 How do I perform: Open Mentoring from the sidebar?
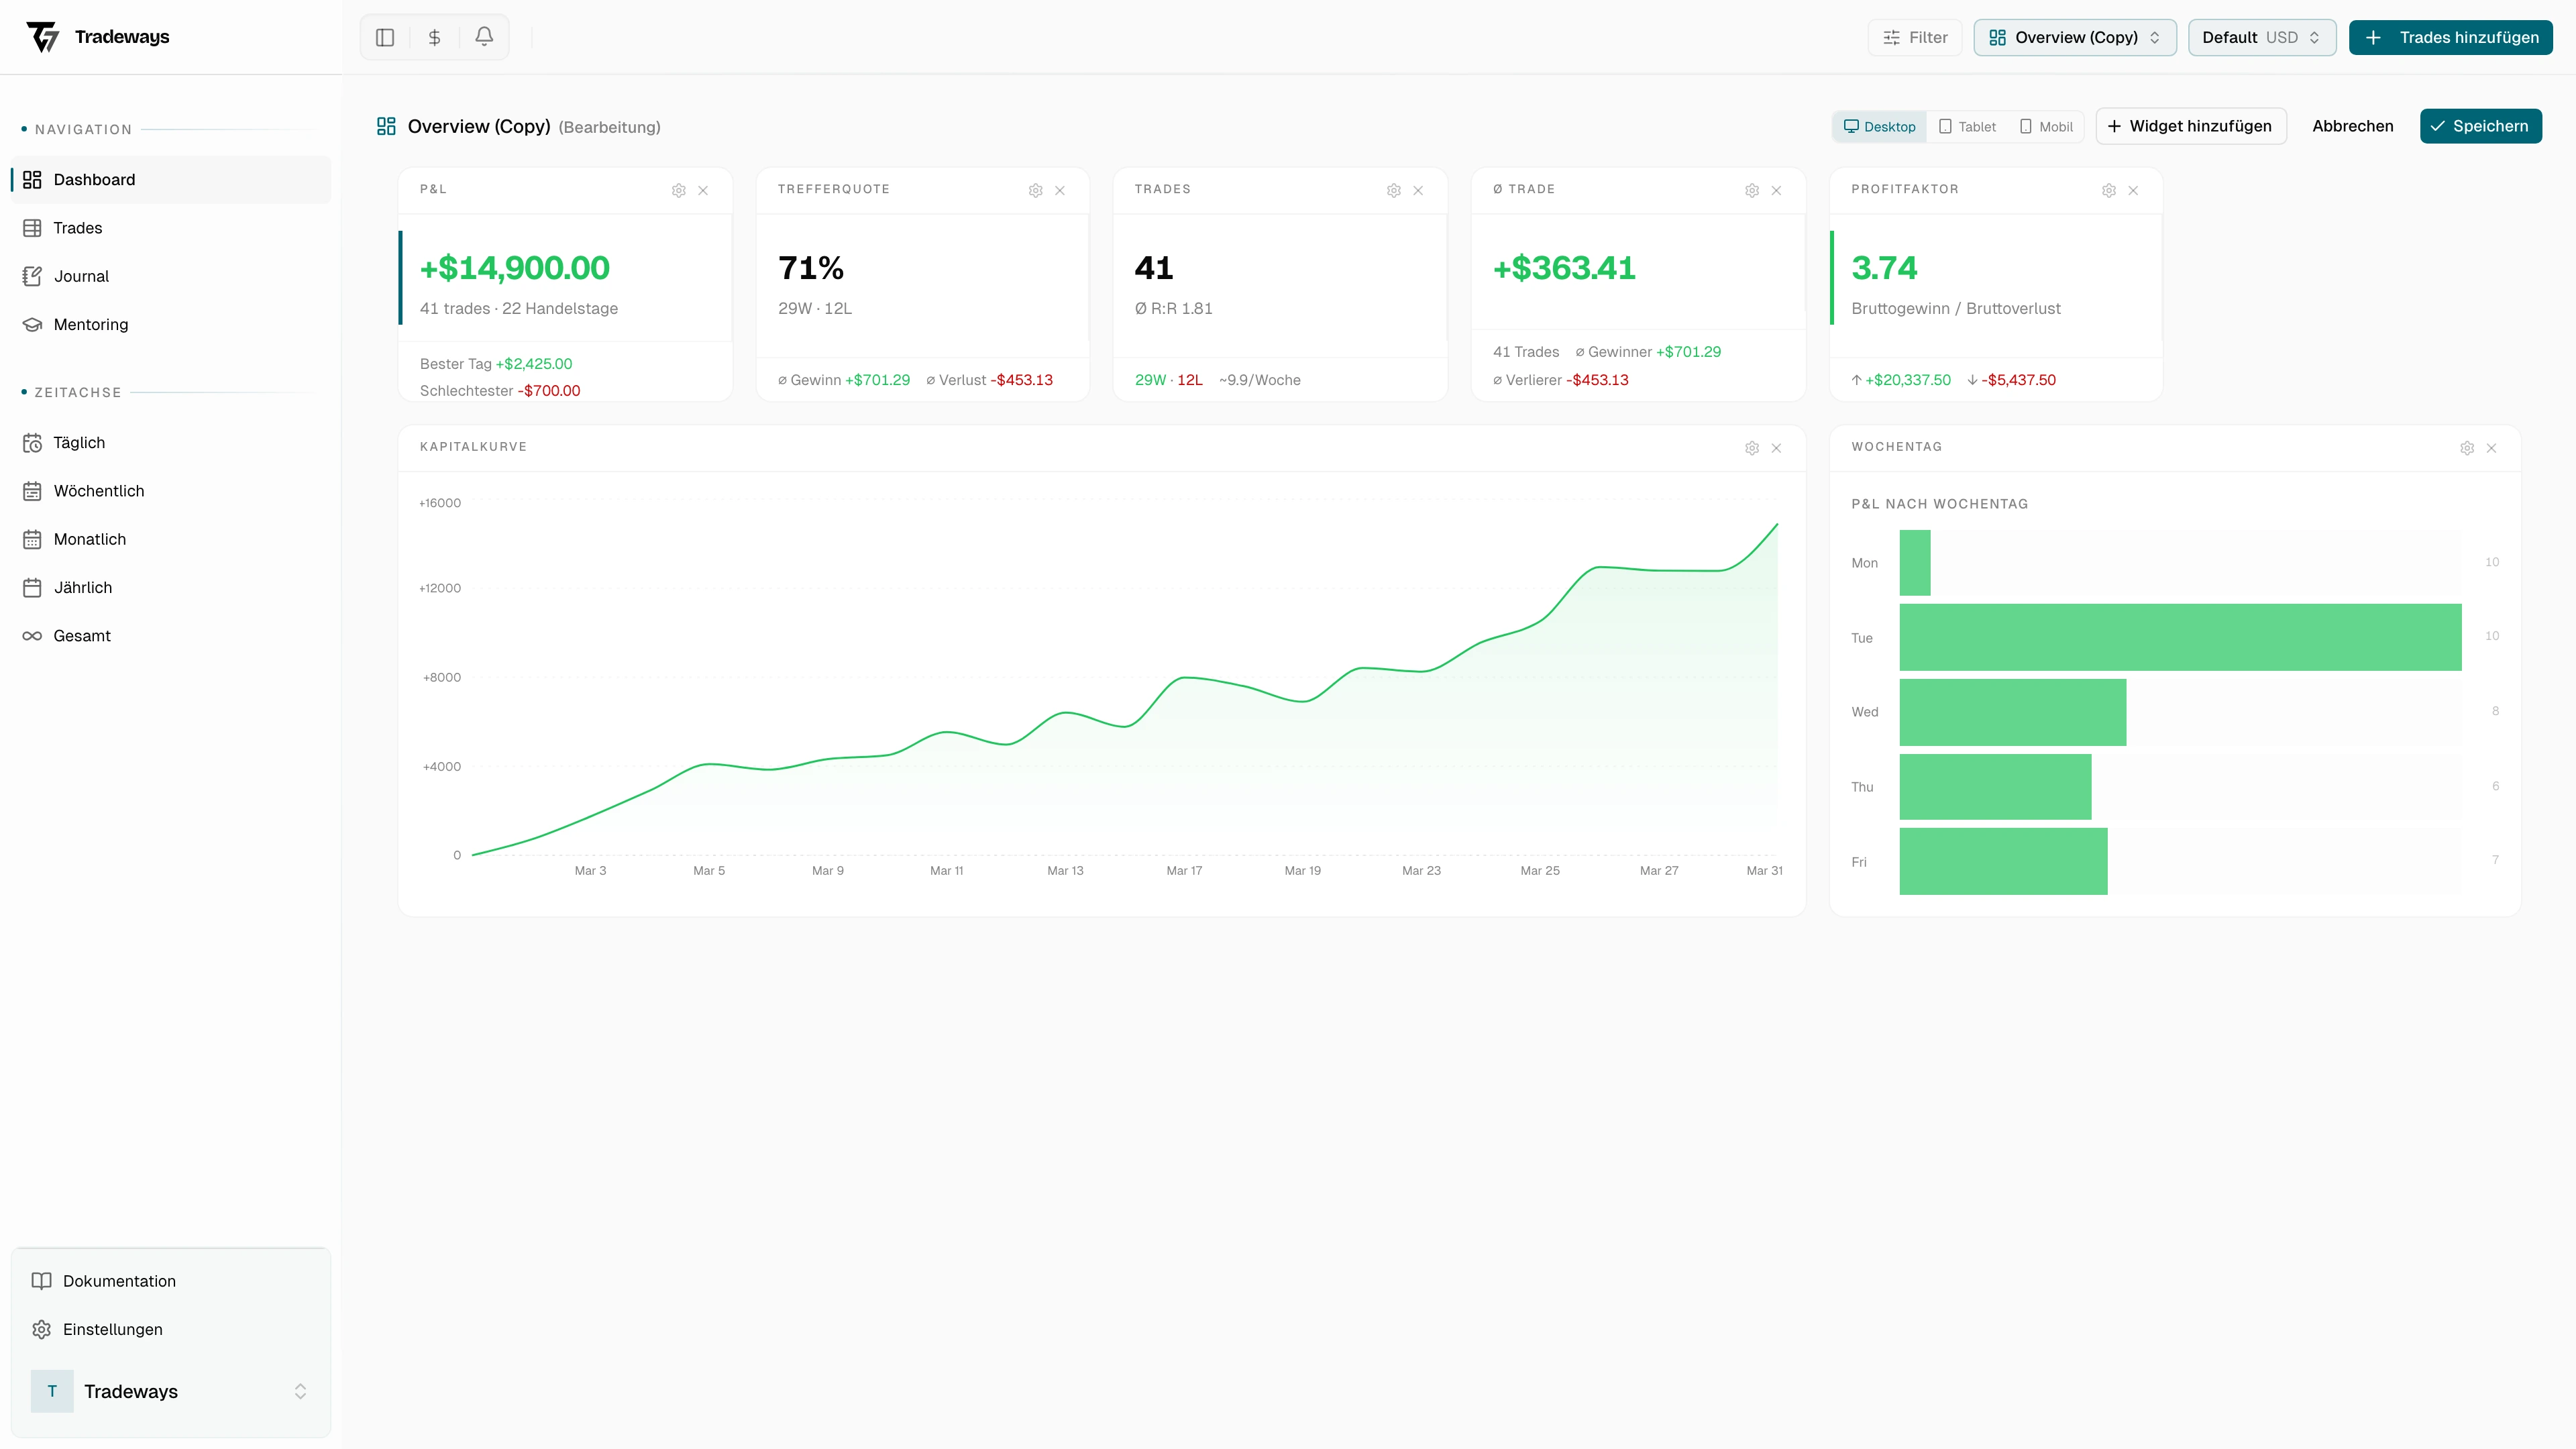90,324
